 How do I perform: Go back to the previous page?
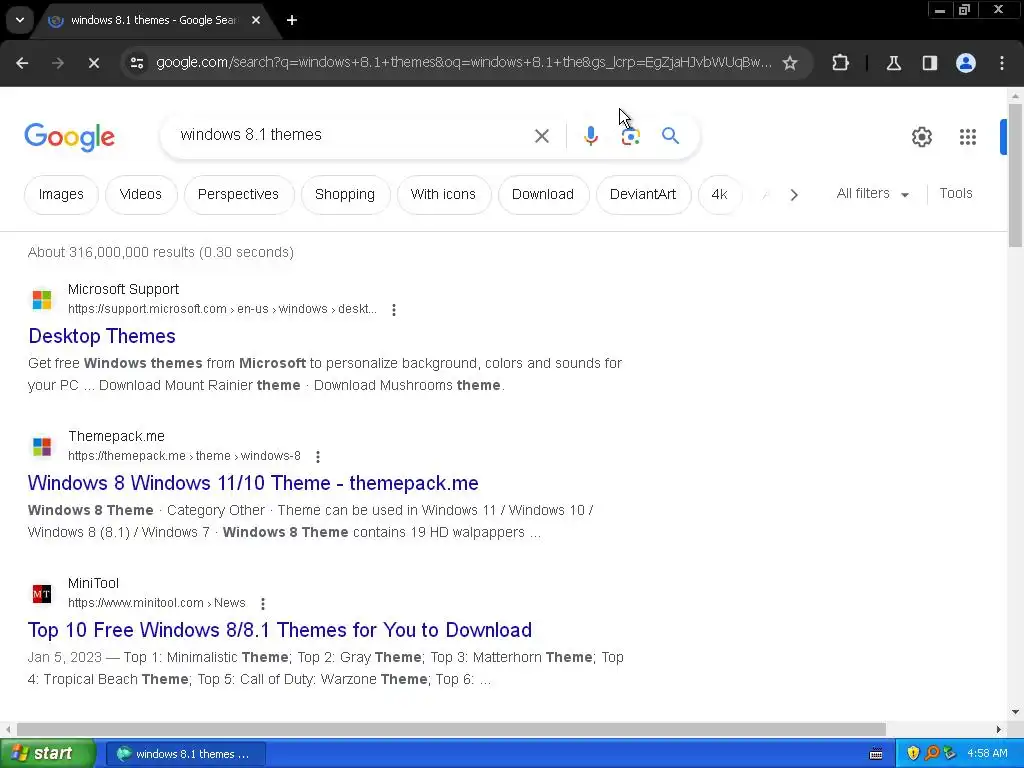(x=22, y=63)
